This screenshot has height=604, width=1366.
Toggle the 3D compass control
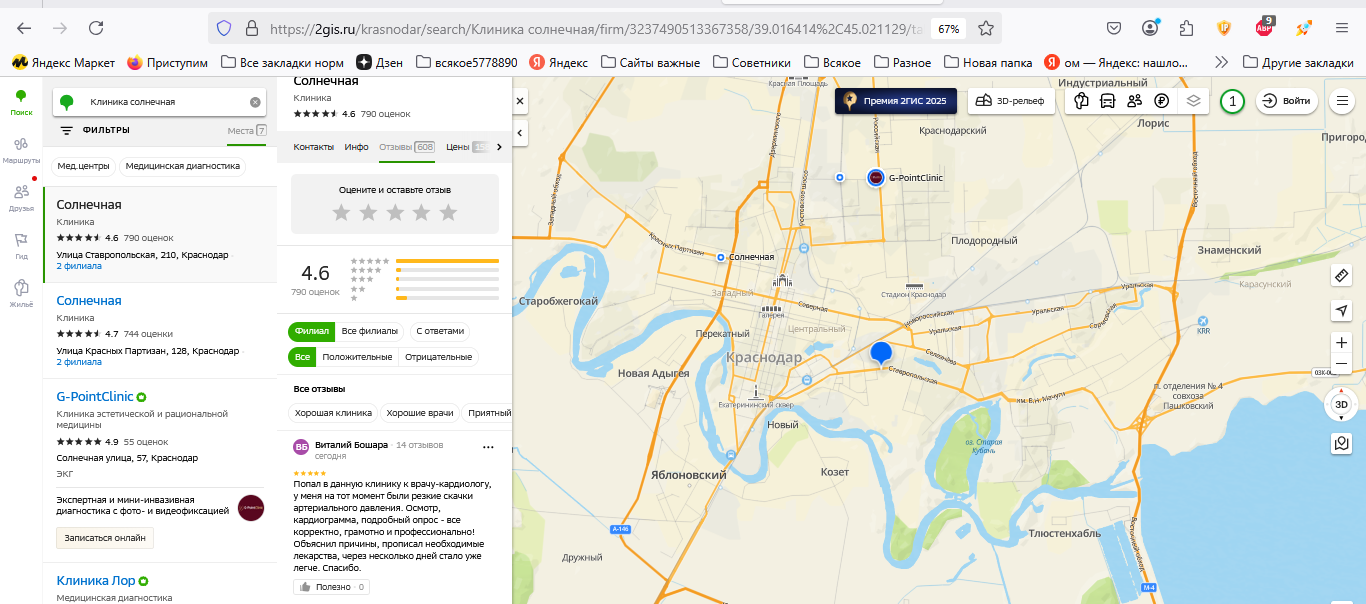(1342, 404)
